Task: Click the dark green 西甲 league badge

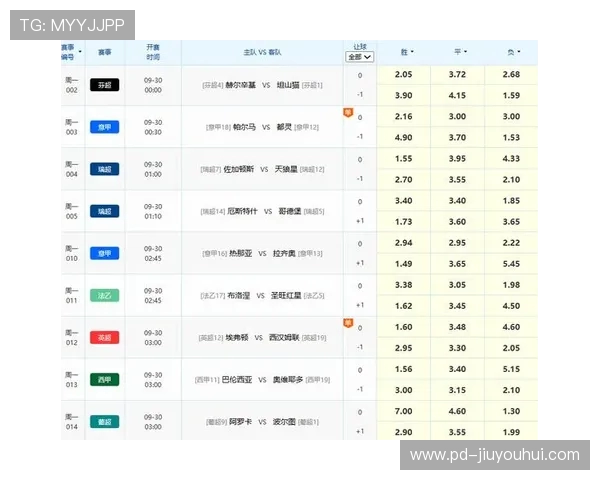Action: point(104,380)
